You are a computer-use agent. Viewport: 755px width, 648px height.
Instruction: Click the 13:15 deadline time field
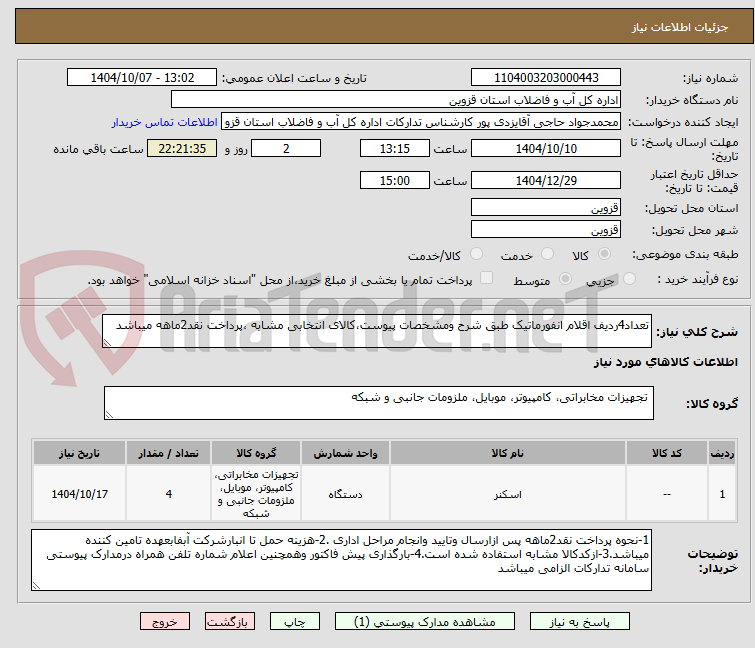(x=395, y=148)
